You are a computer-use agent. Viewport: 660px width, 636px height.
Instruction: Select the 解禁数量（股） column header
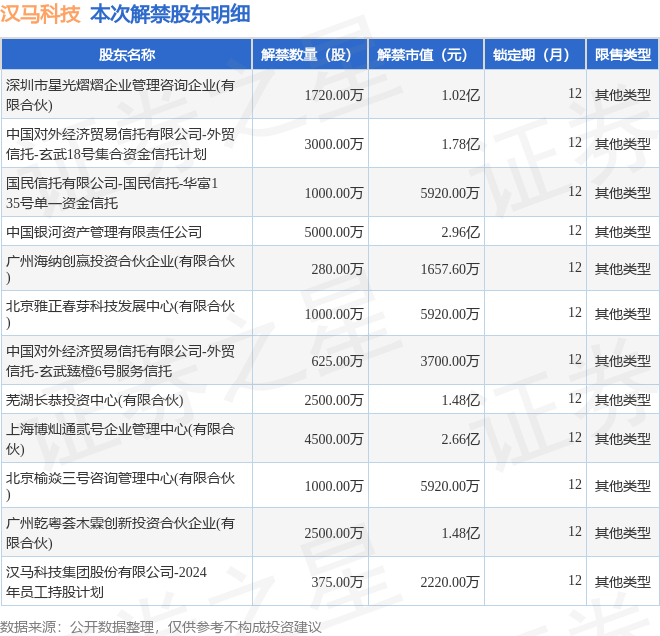click(x=310, y=55)
